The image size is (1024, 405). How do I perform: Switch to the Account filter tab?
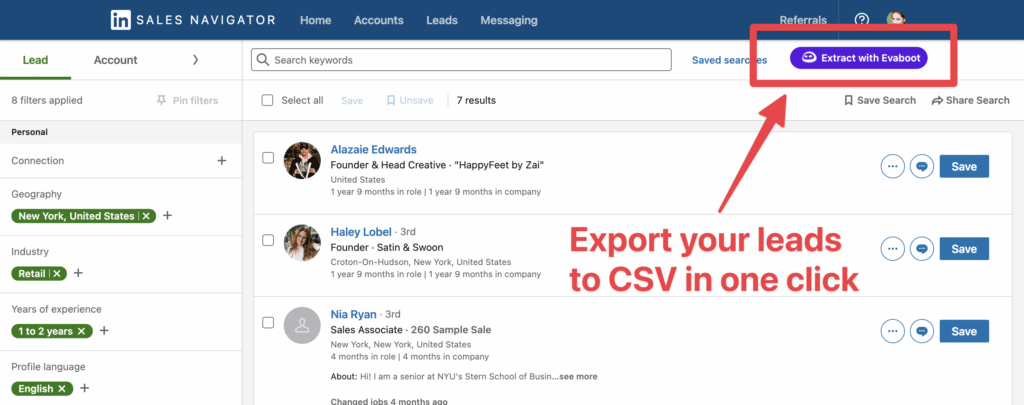click(116, 60)
